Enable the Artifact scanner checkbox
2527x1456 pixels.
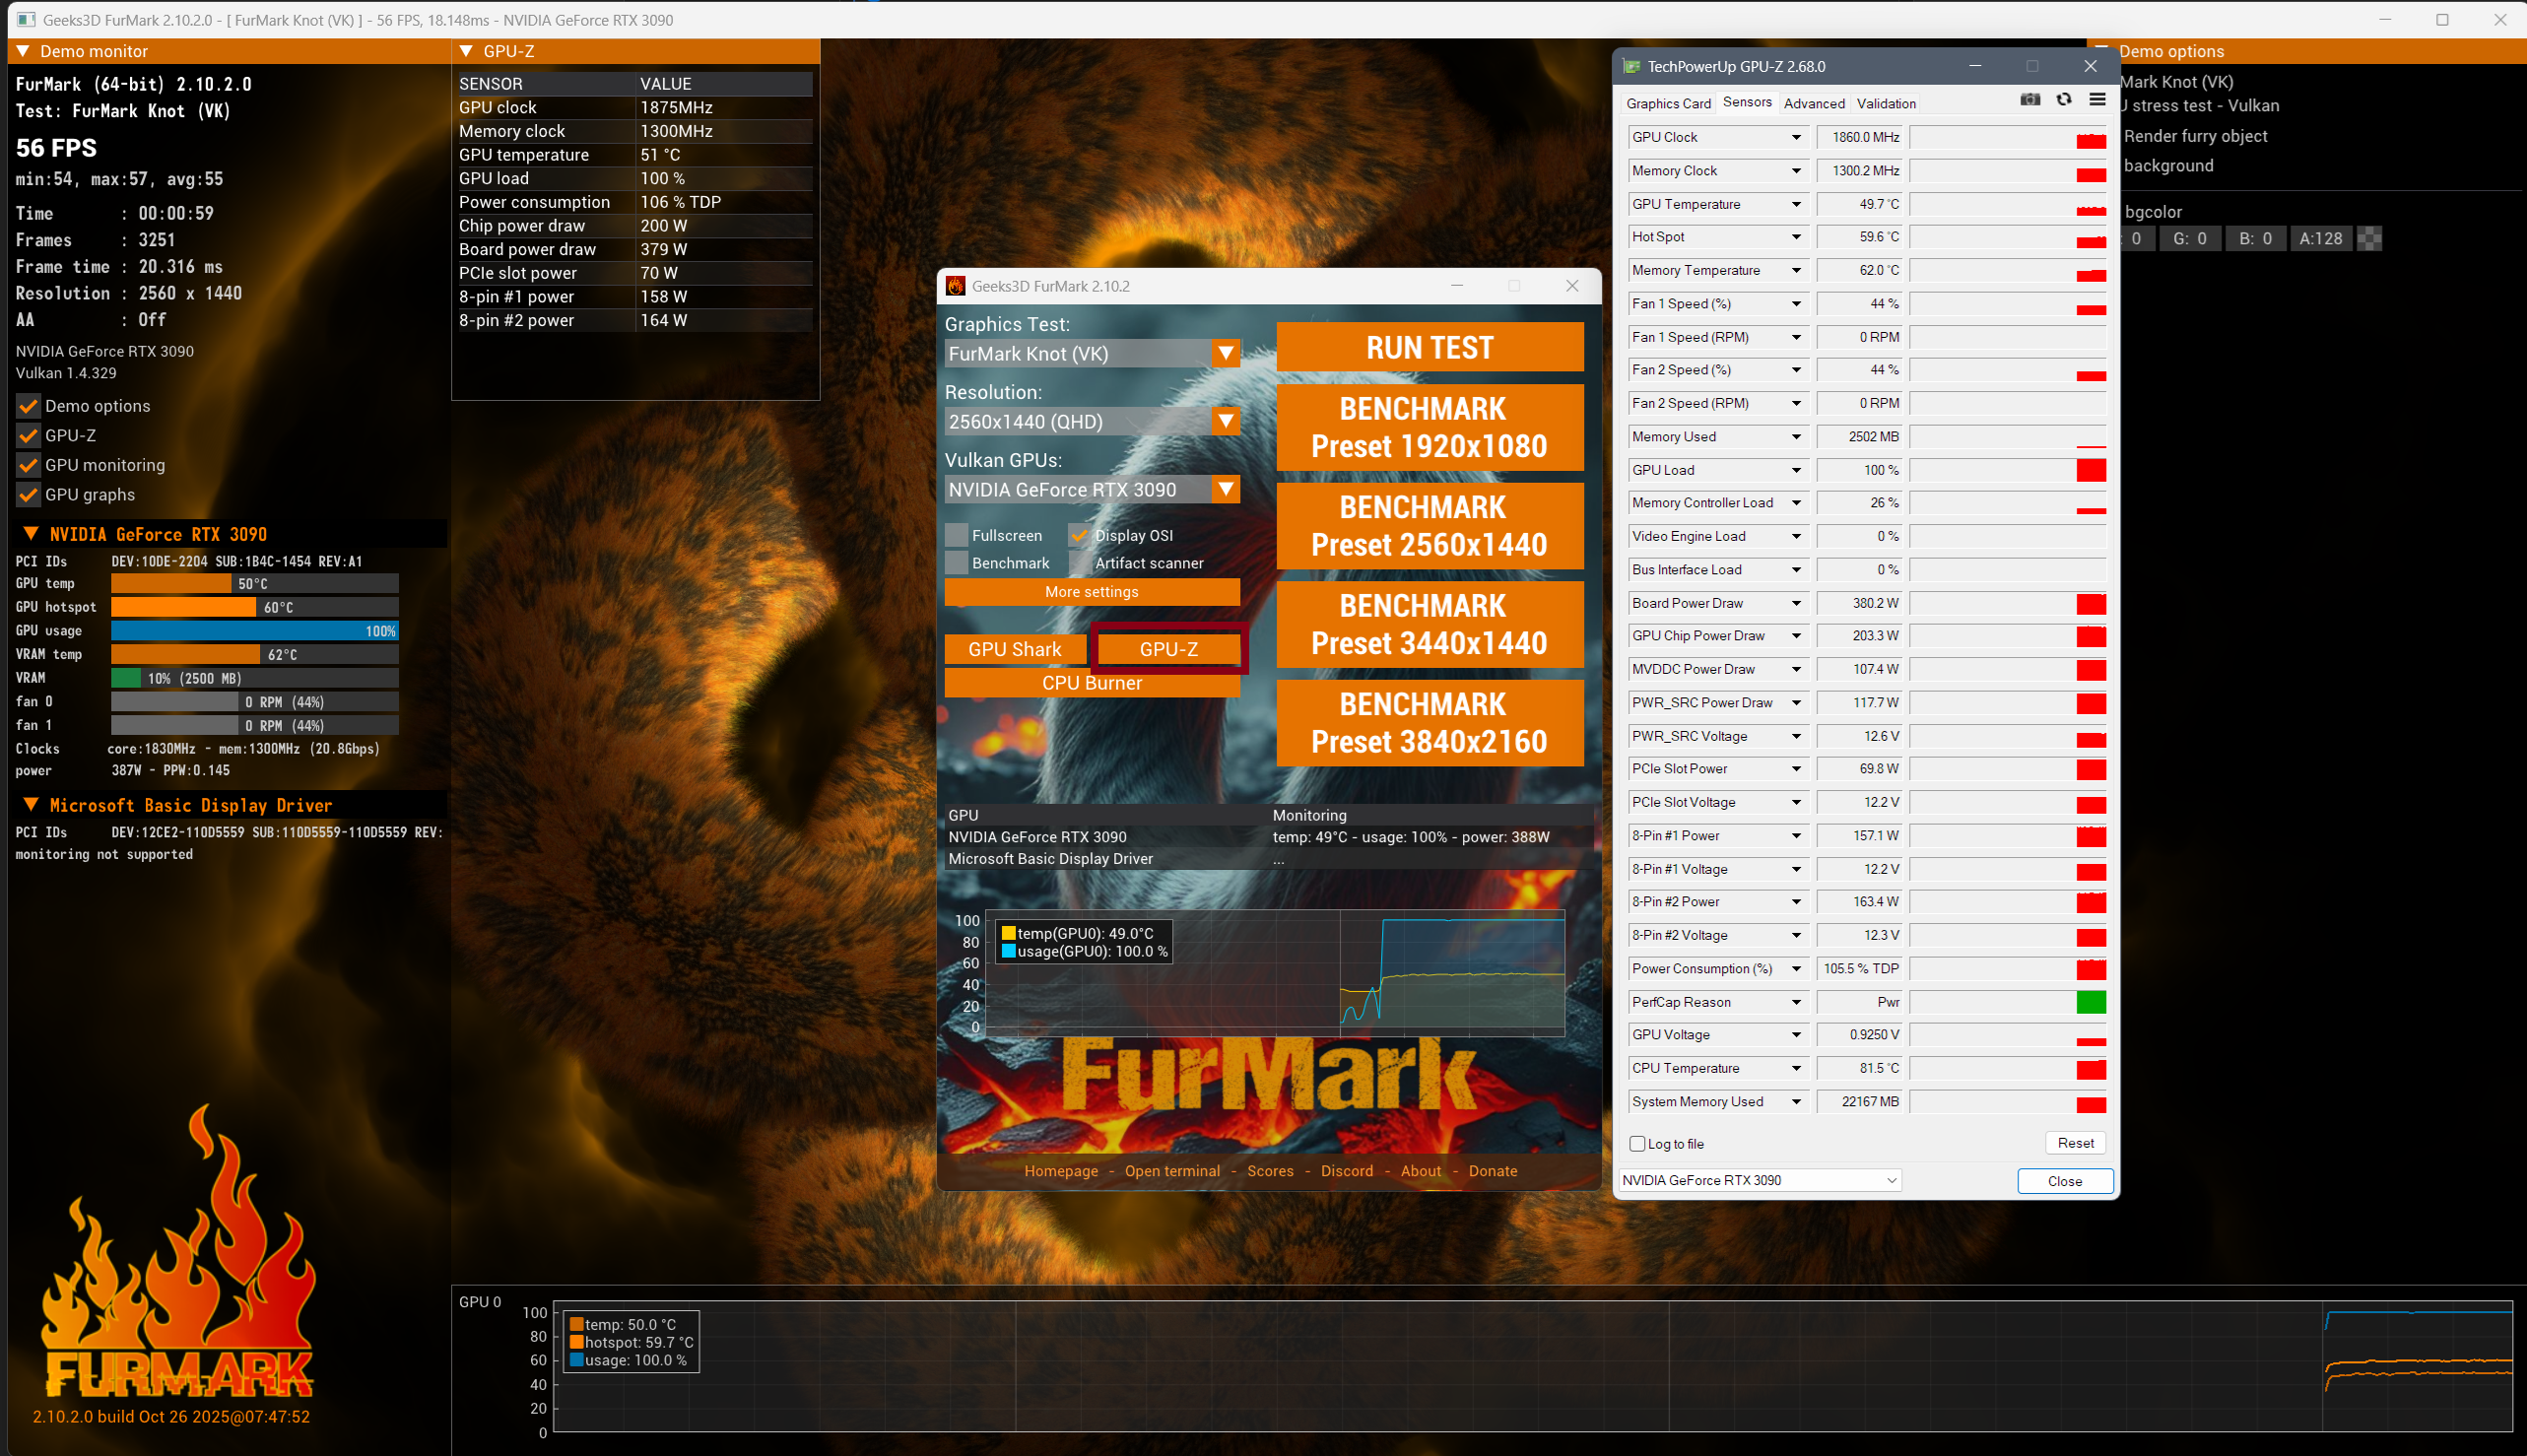tap(1080, 563)
